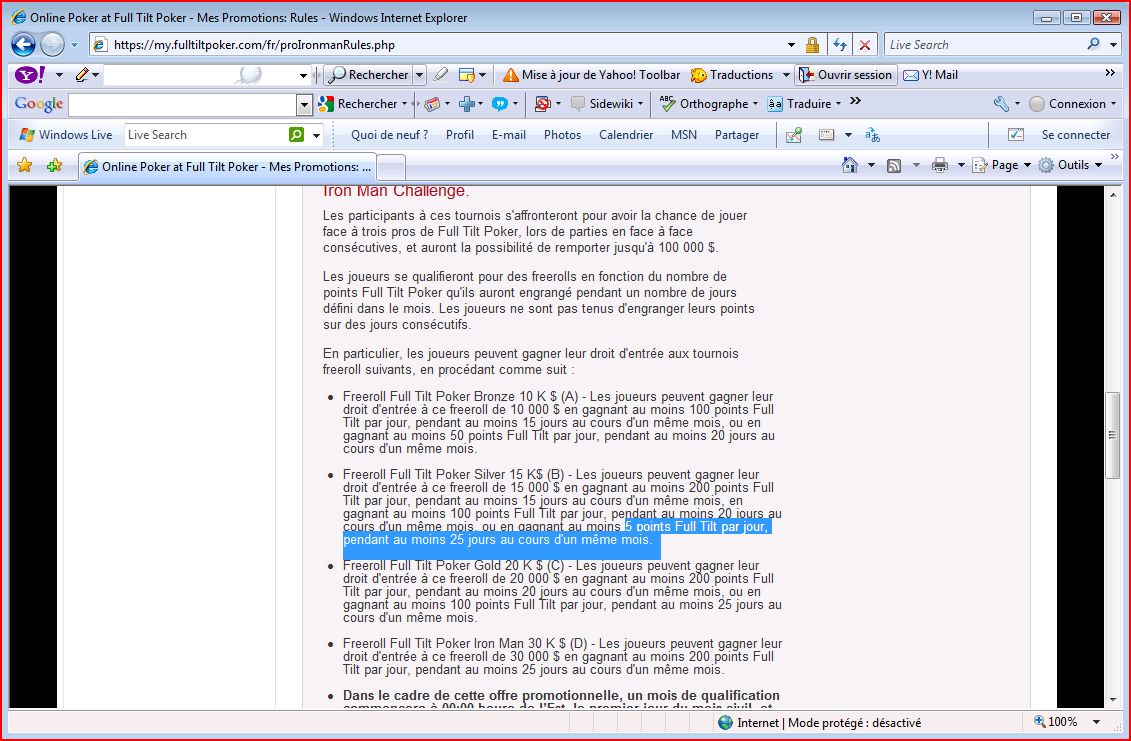Click the Google blue speech bubble icon
This screenshot has width=1131, height=741.
click(x=500, y=104)
